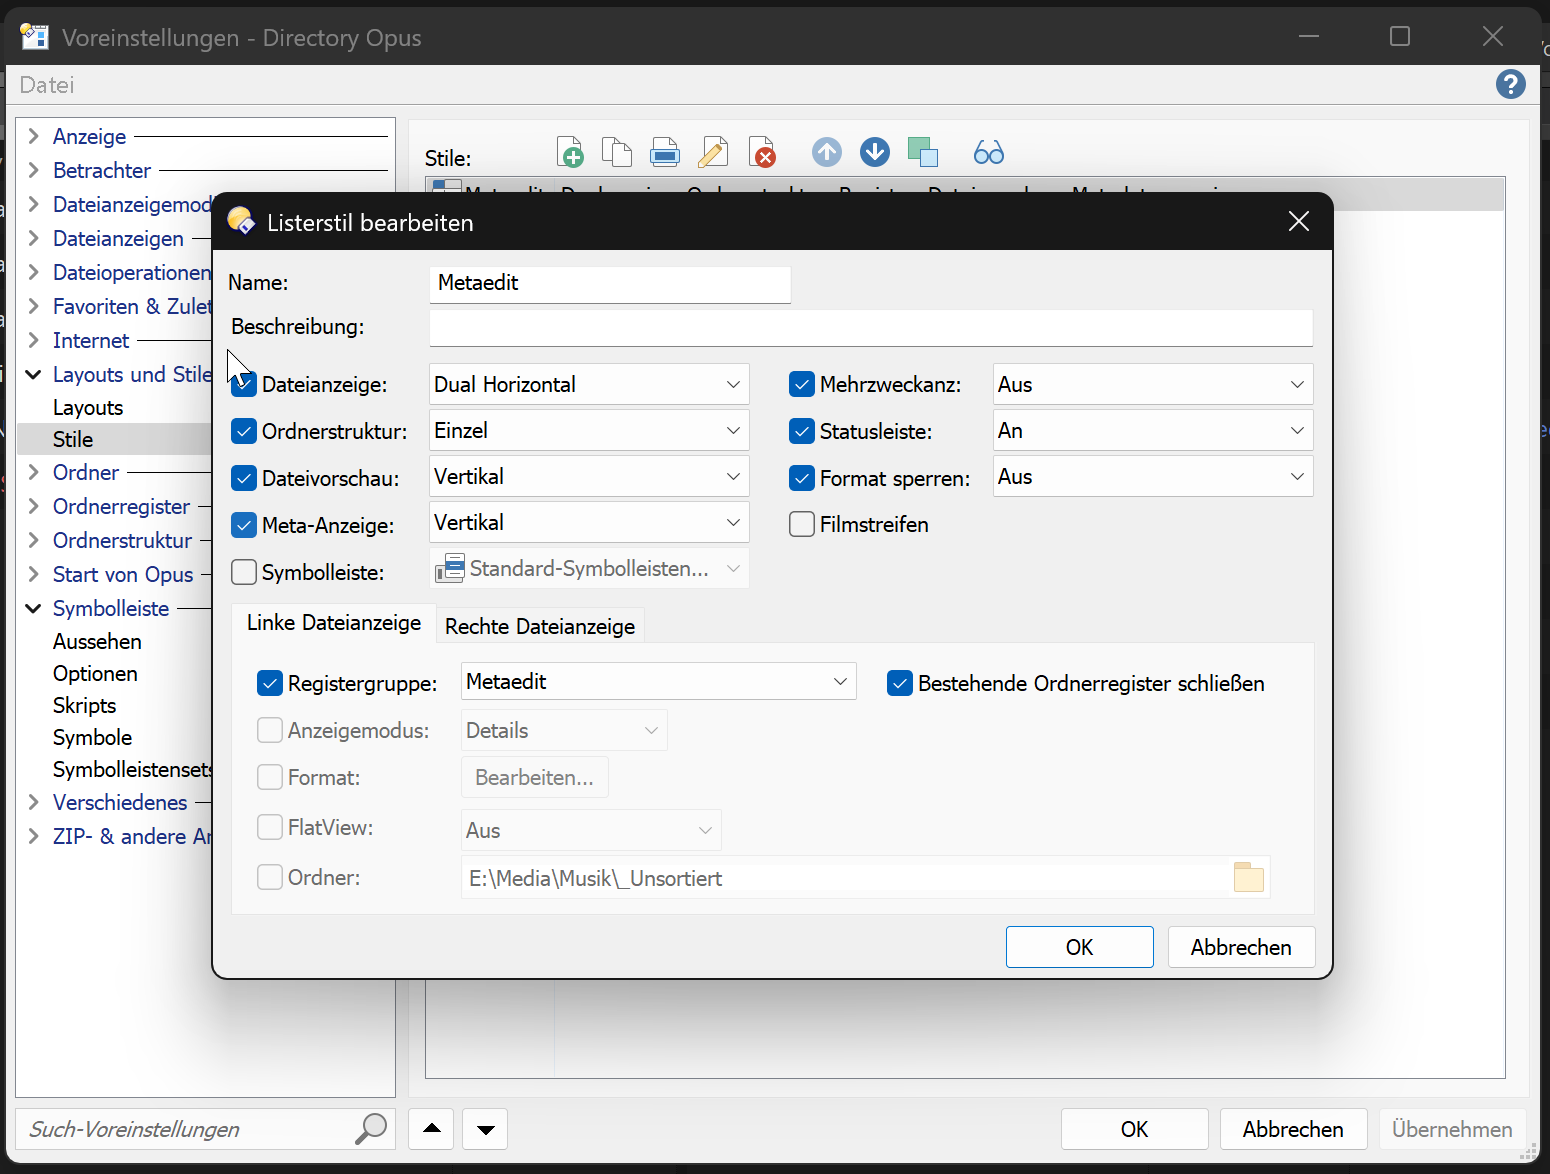This screenshot has height=1174, width=1550.
Task: Open the Dateianzeige Dual Horizontal dropdown
Action: point(589,384)
